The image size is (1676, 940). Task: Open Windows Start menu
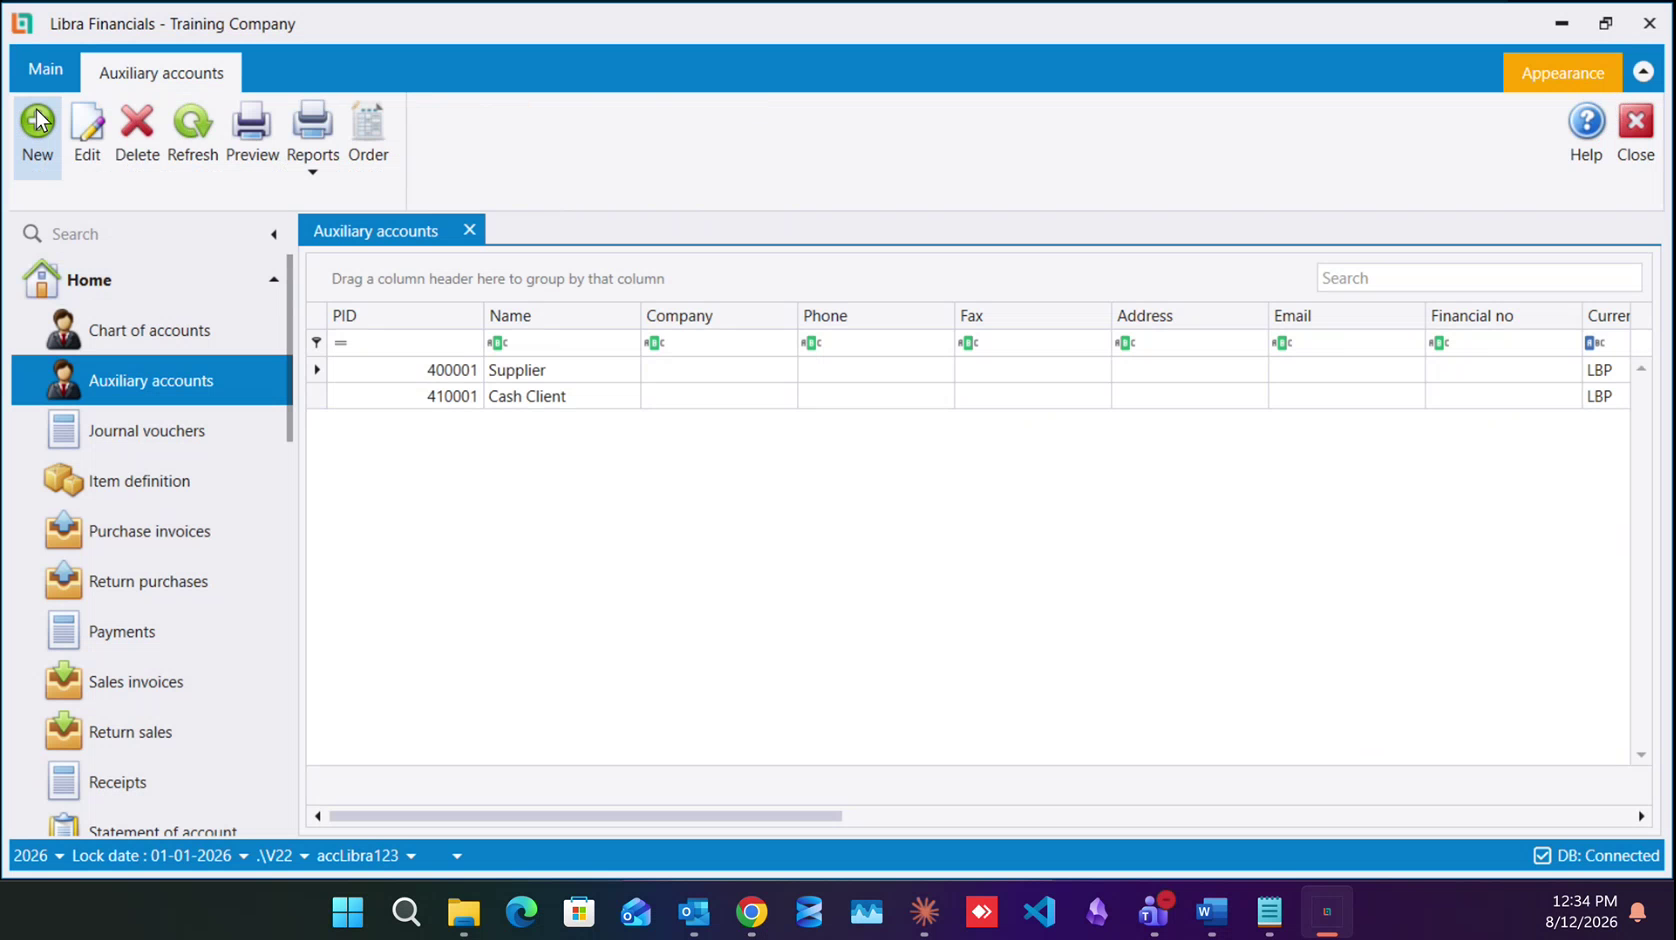(x=348, y=912)
